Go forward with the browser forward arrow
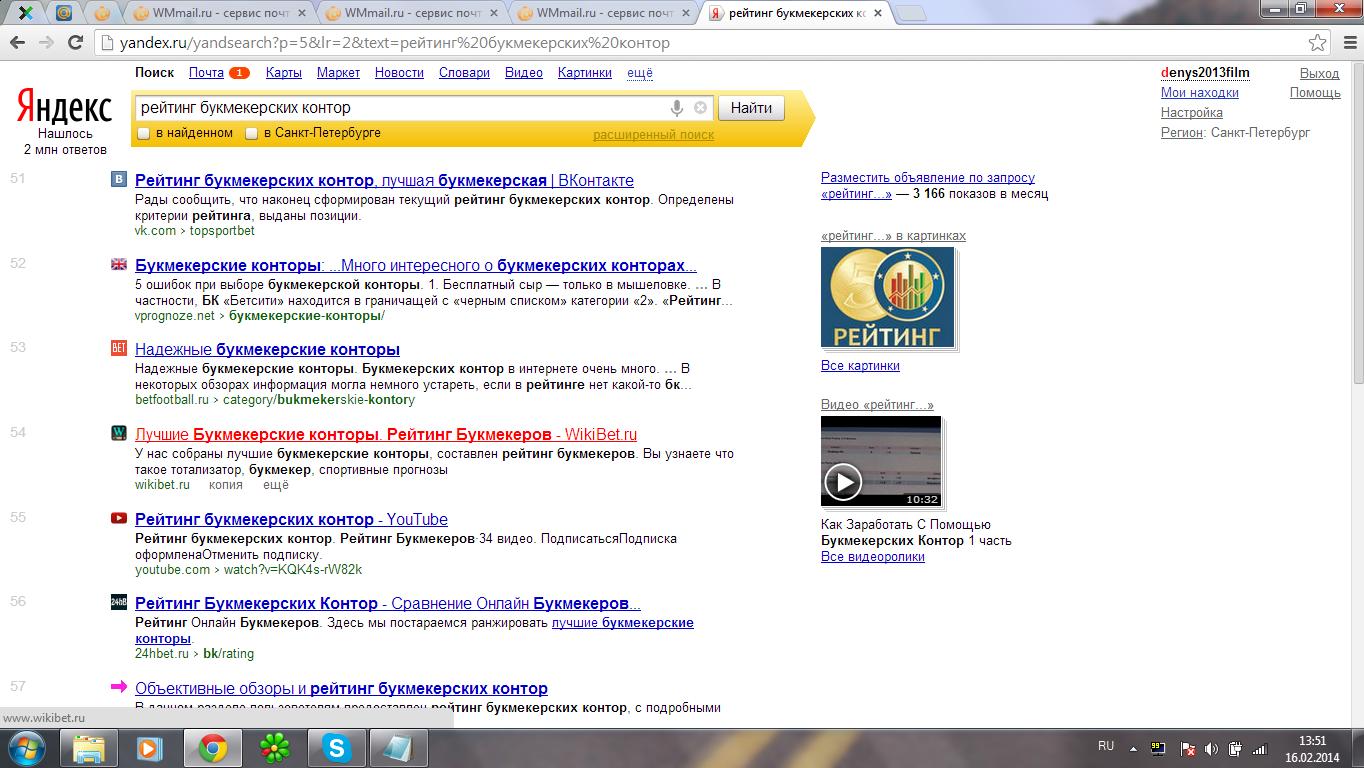This screenshot has height=768, width=1364. pos(46,43)
